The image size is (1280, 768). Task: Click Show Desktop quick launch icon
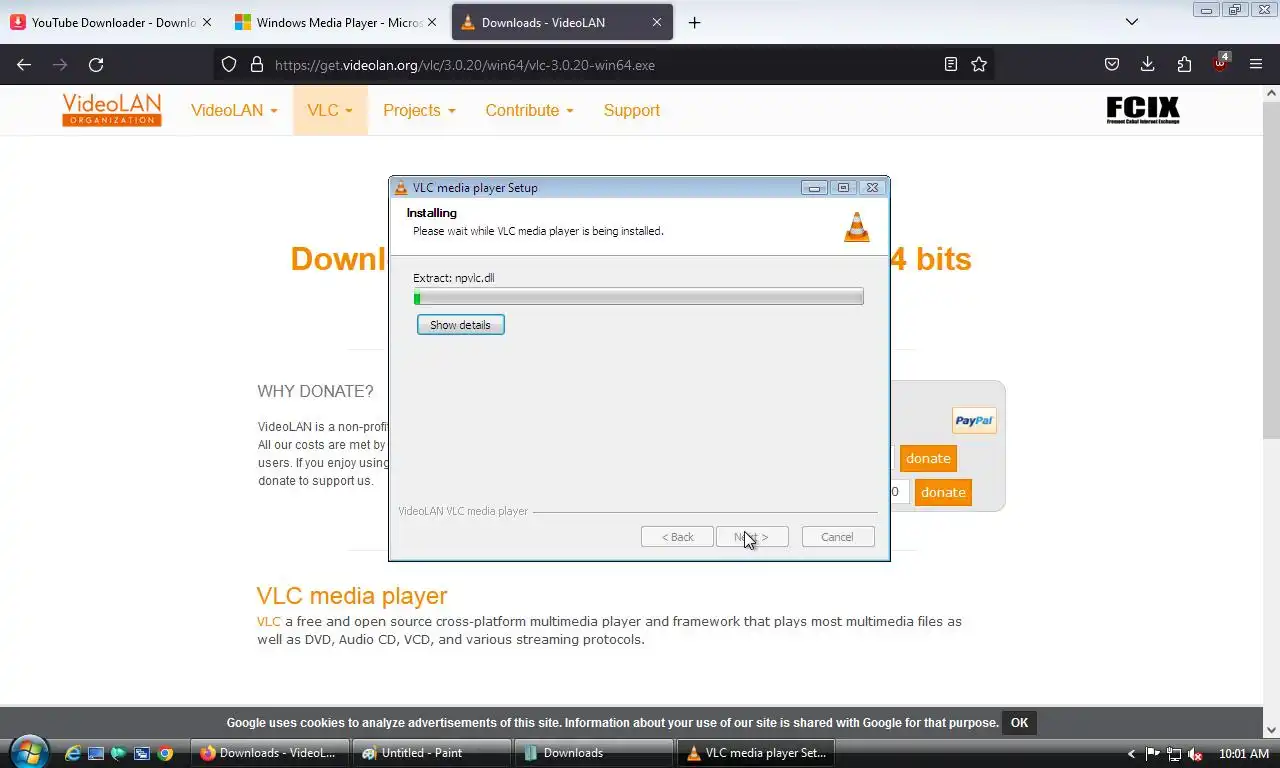tap(96, 753)
